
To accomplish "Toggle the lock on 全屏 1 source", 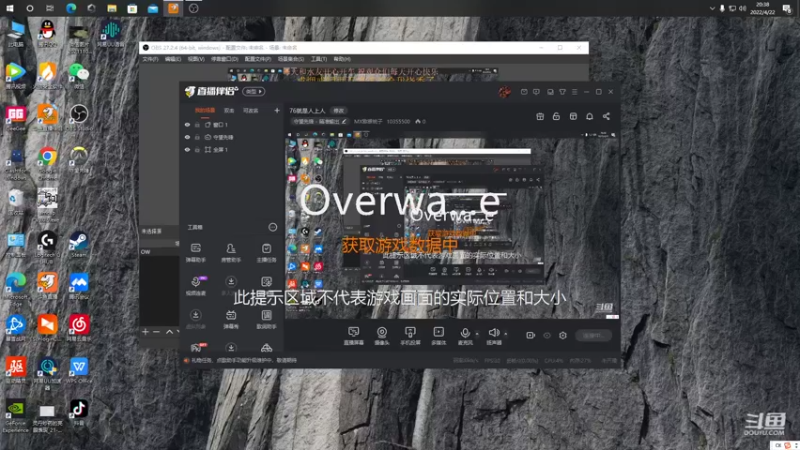I will 197,150.
